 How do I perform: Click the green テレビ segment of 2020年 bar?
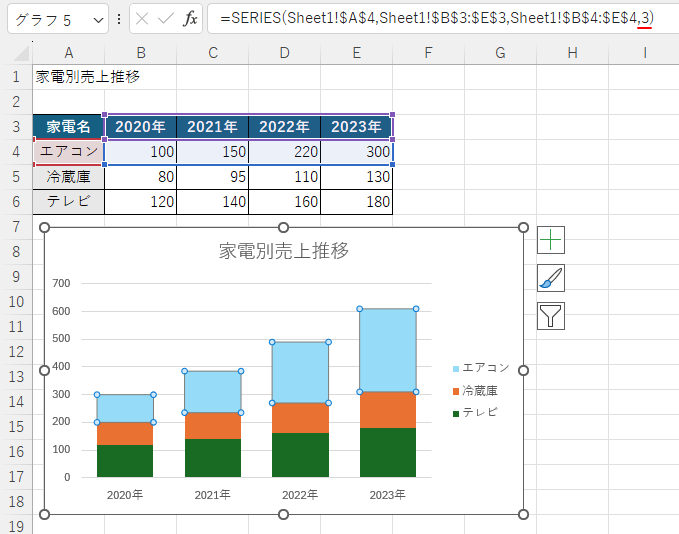pos(125,461)
